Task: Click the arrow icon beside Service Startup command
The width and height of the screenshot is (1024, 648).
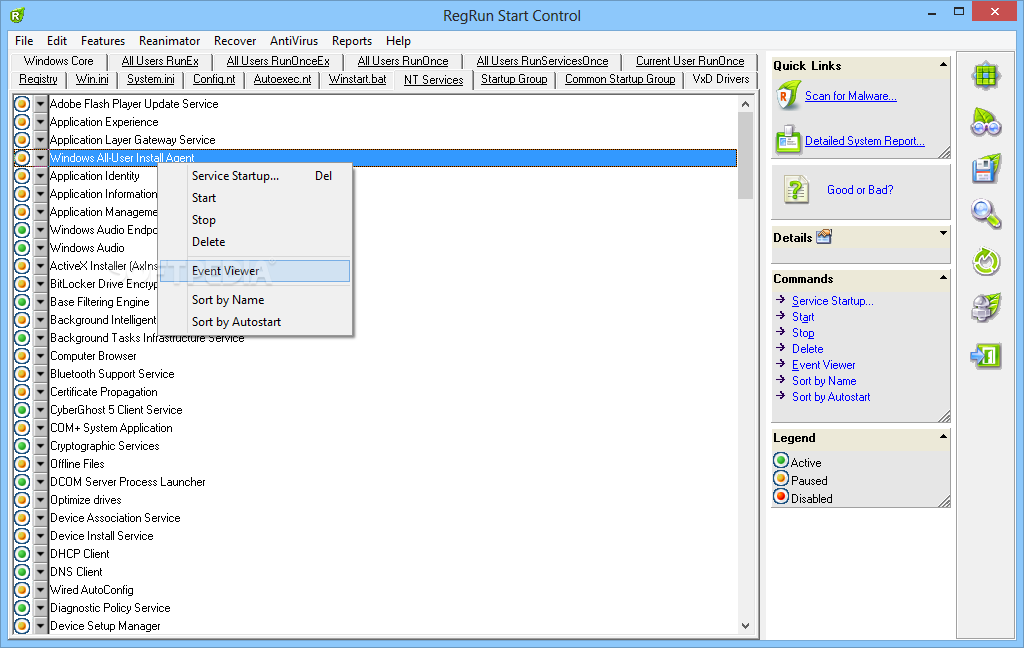Action: pyautogui.click(x=780, y=300)
